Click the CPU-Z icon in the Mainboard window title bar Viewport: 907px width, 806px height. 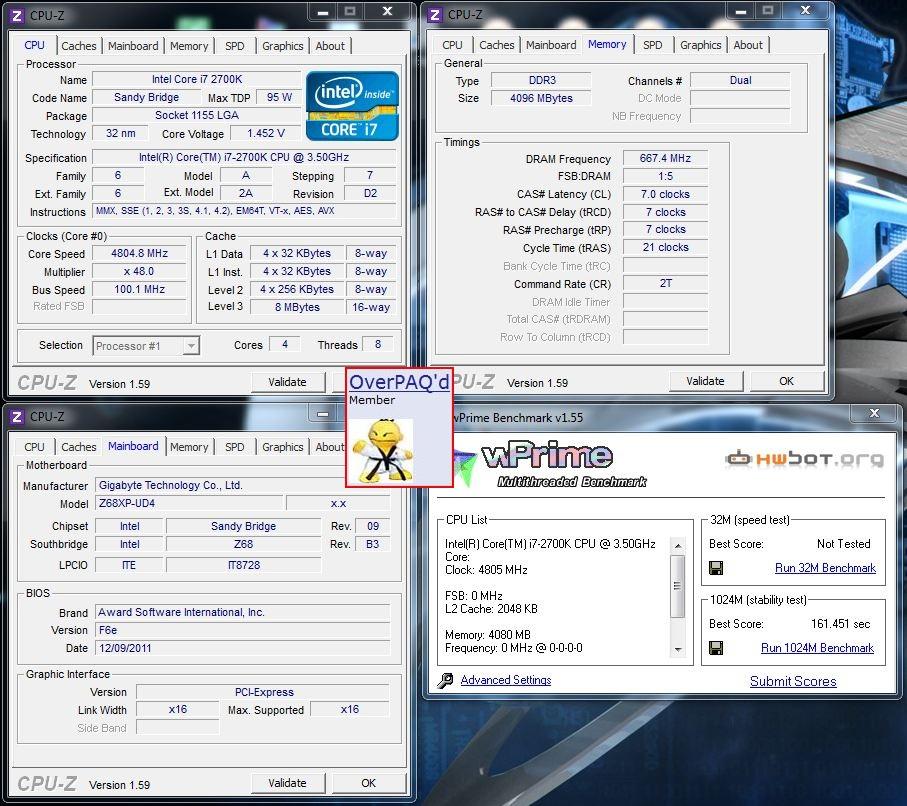point(17,417)
